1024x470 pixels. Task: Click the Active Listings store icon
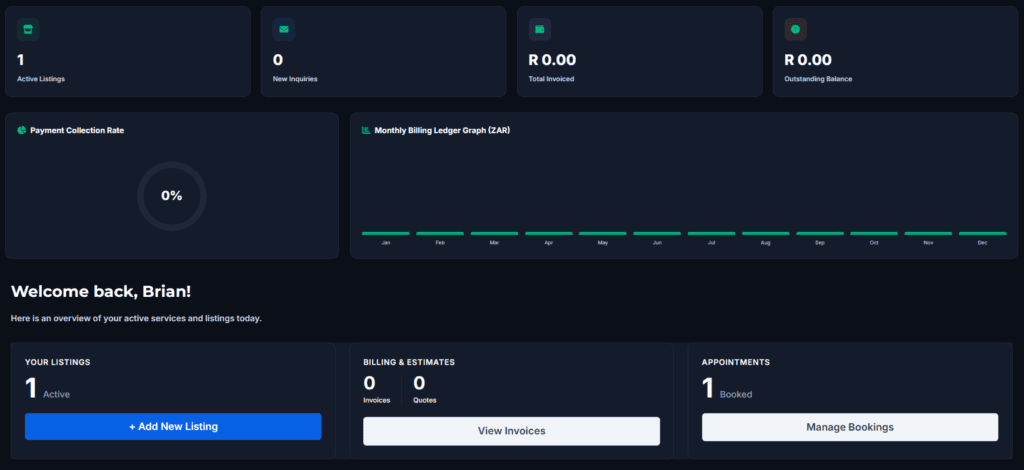pos(28,29)
